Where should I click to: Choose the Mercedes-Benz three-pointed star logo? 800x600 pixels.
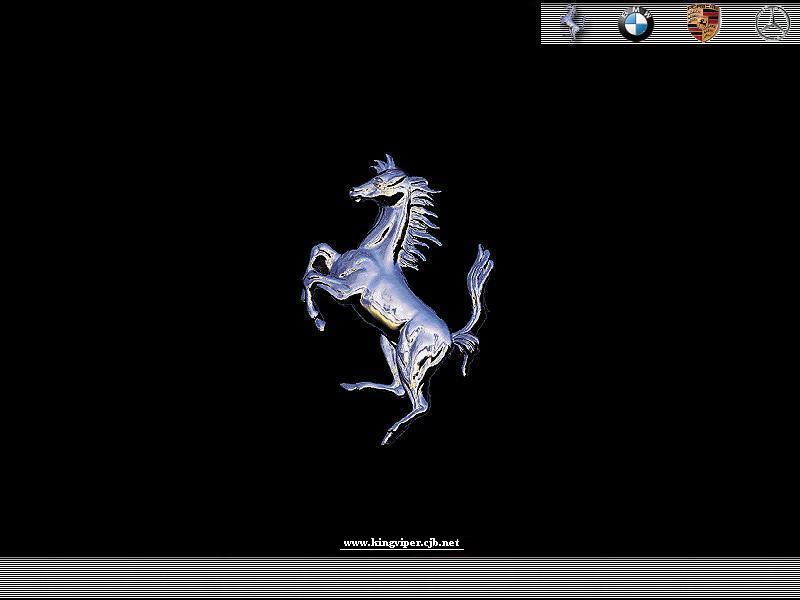click(772, 23)
